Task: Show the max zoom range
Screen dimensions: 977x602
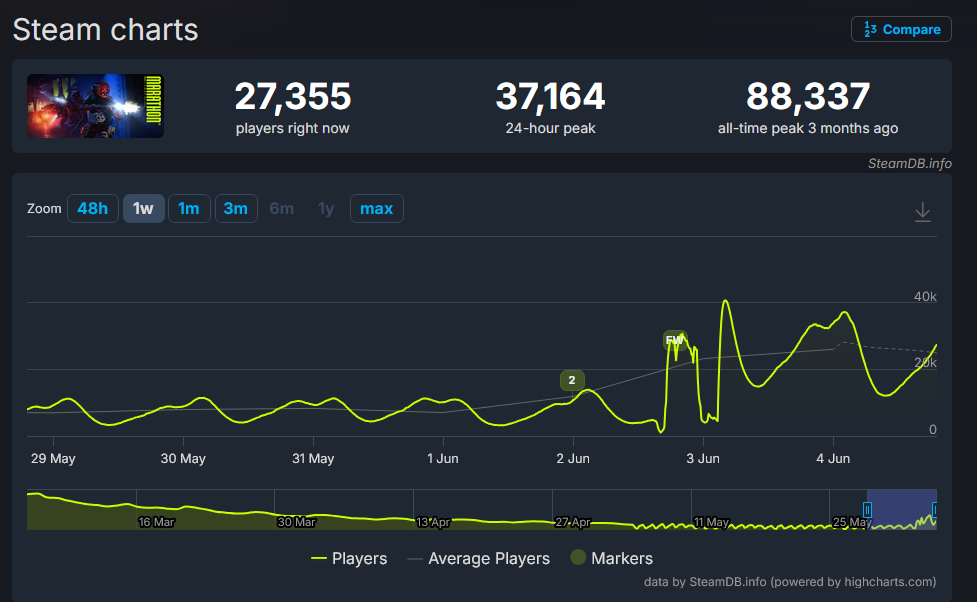Action: coord(376,208)
